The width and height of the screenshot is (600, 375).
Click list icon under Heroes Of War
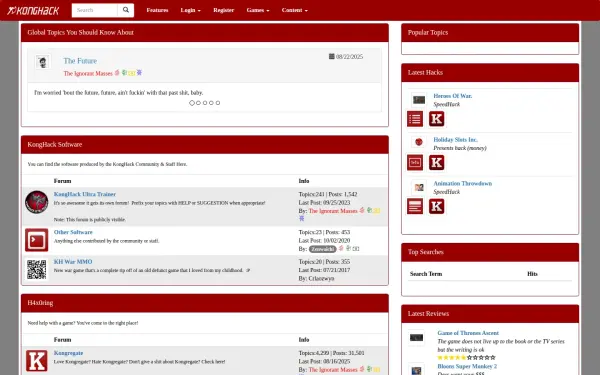point(415,119)
